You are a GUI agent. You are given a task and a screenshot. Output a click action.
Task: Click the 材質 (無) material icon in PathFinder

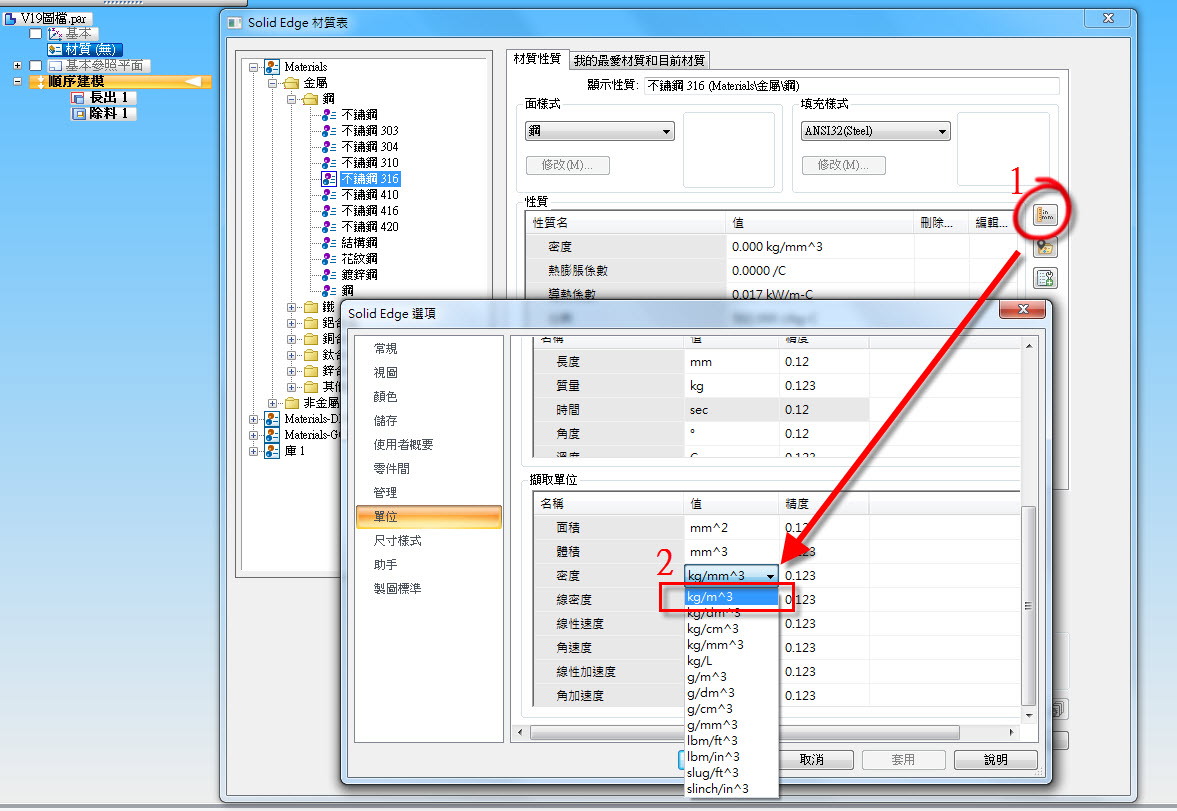tap(55, 50)
